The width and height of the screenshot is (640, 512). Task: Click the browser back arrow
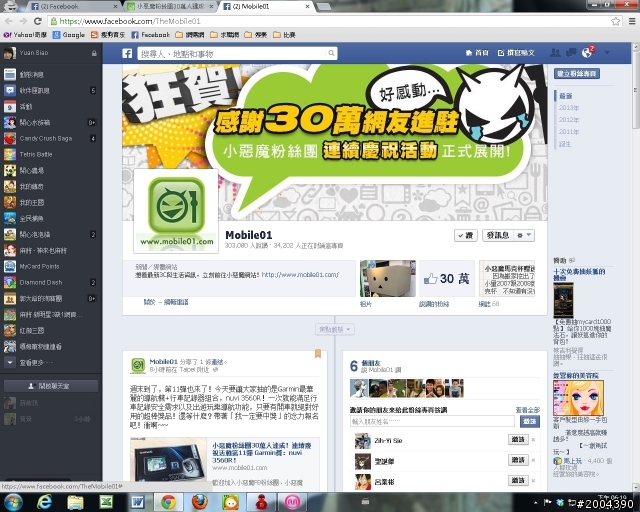(9, 21)
